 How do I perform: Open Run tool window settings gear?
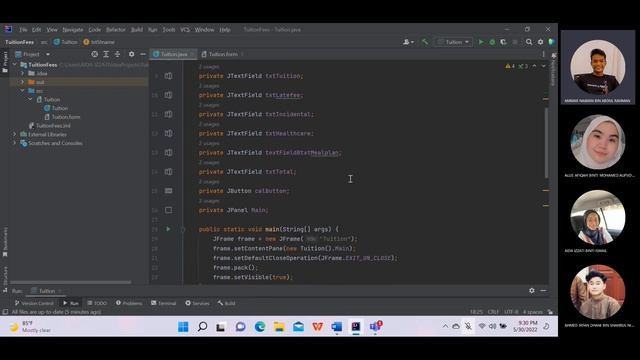pos(531,290)
